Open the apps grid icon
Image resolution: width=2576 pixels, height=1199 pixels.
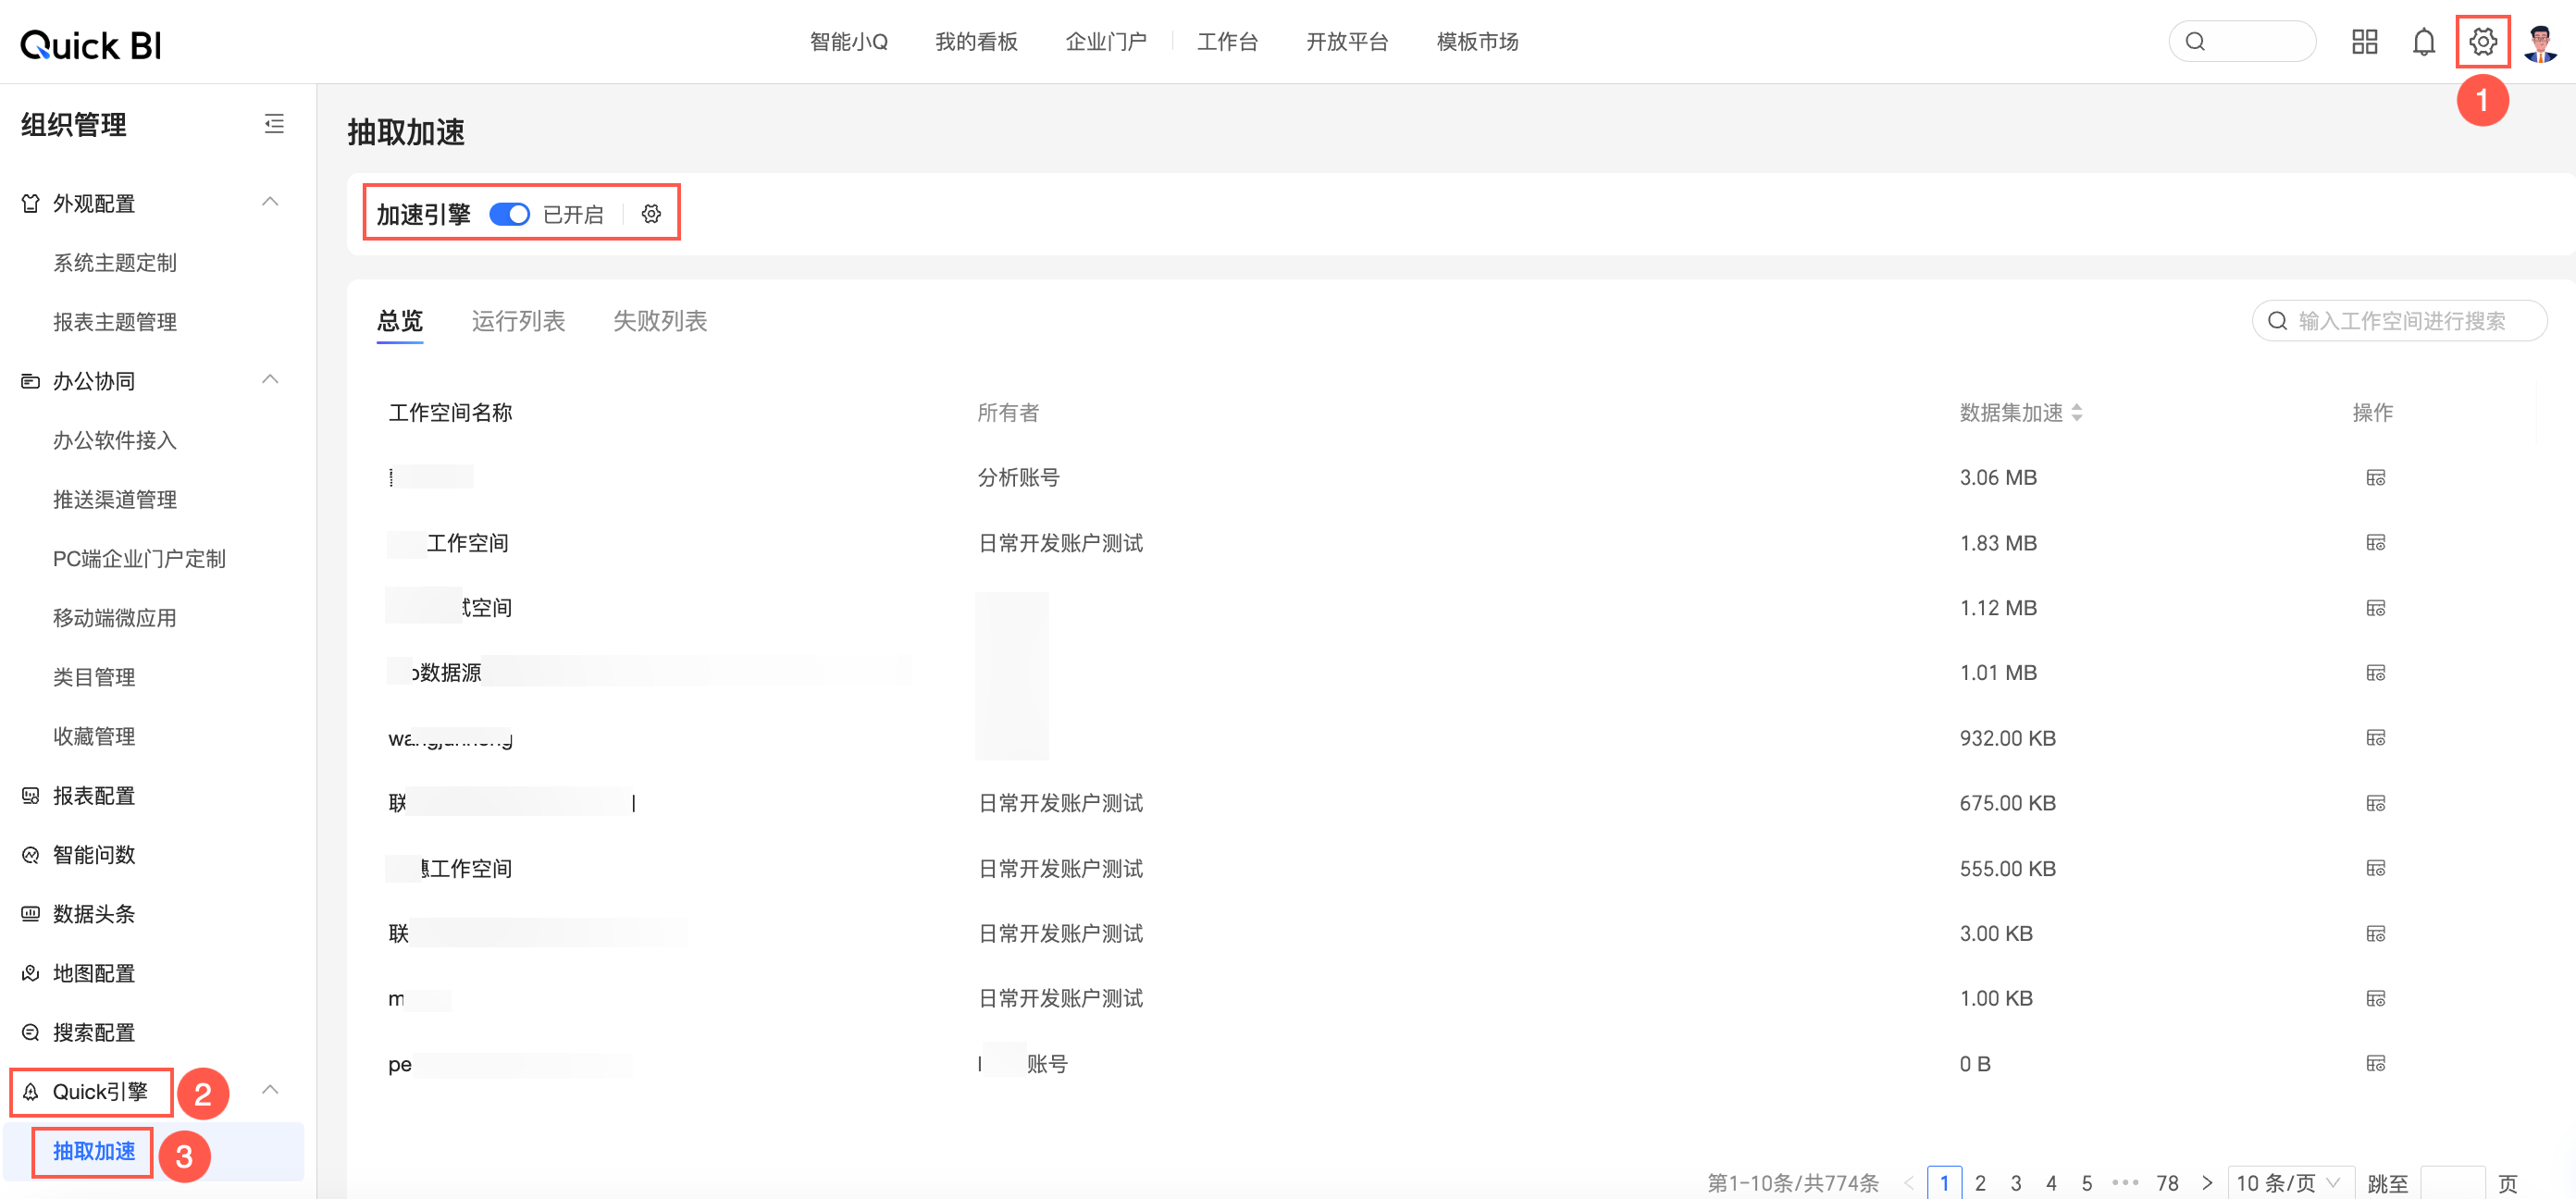(2364, 42)
